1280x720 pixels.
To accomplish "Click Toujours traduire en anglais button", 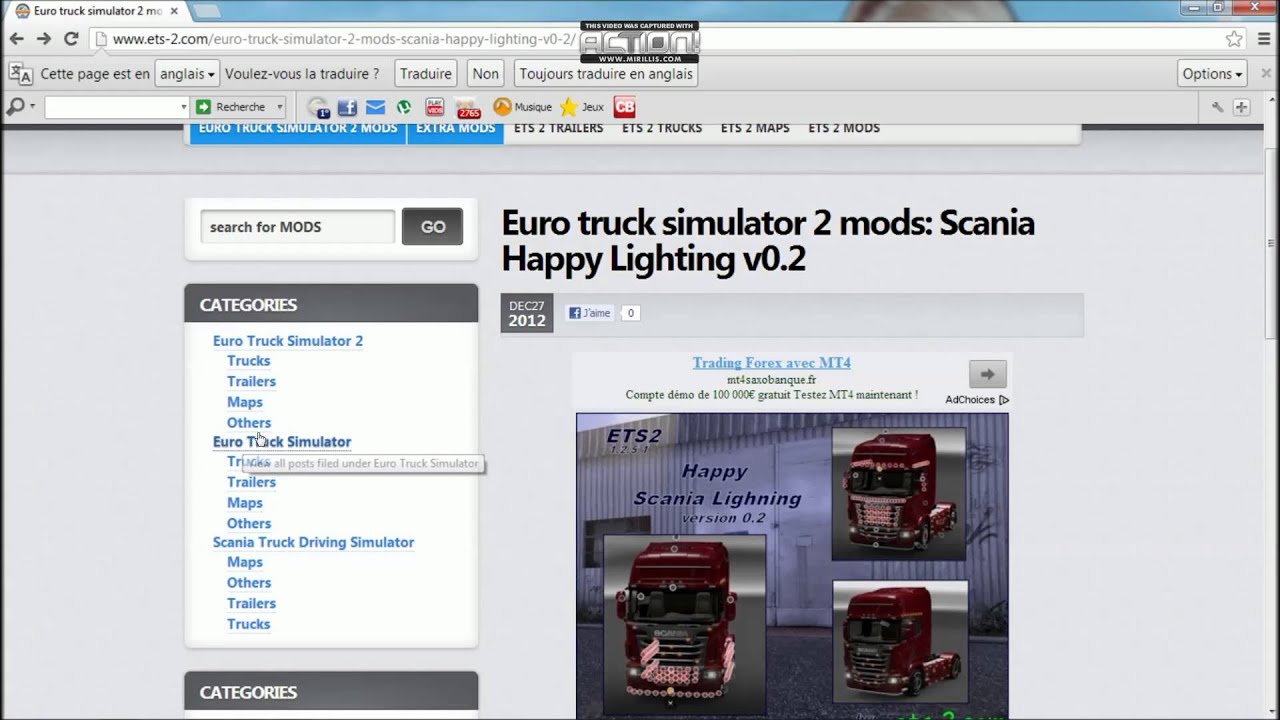I will (x=606, y=74).
